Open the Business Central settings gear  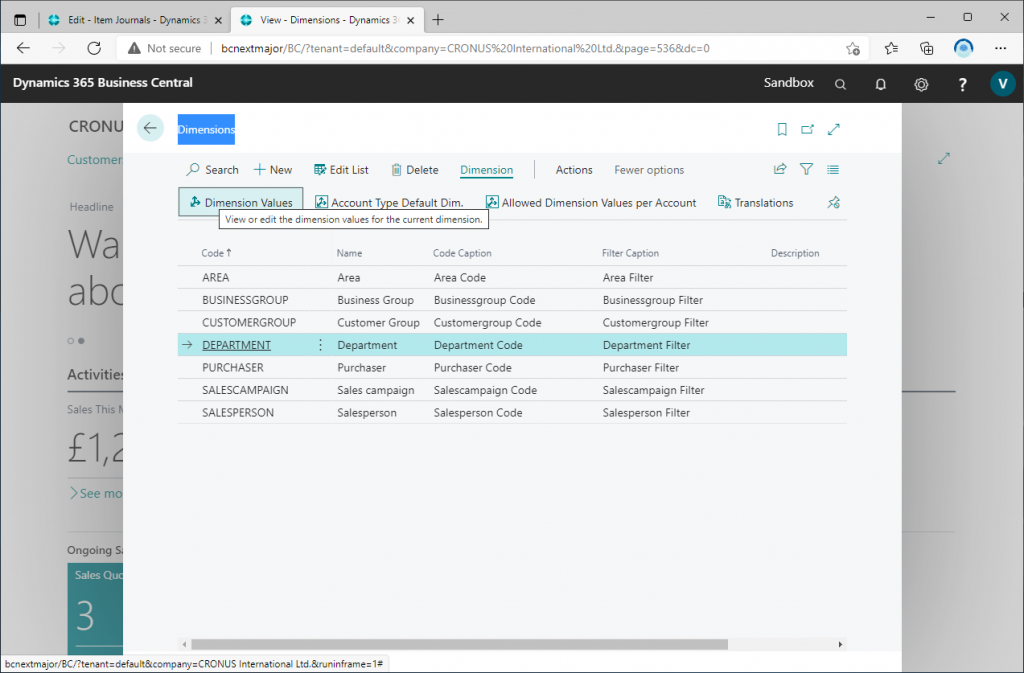921,84
